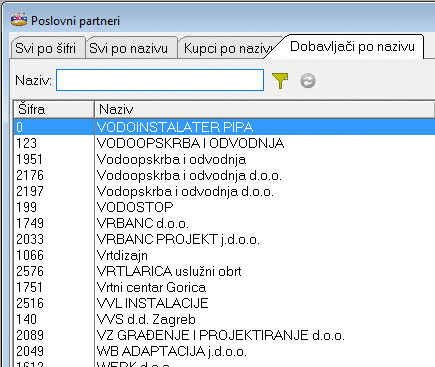Open the Kupci po nazivu tab
Viewport: 435px width, 367px height.
(228, 49)
